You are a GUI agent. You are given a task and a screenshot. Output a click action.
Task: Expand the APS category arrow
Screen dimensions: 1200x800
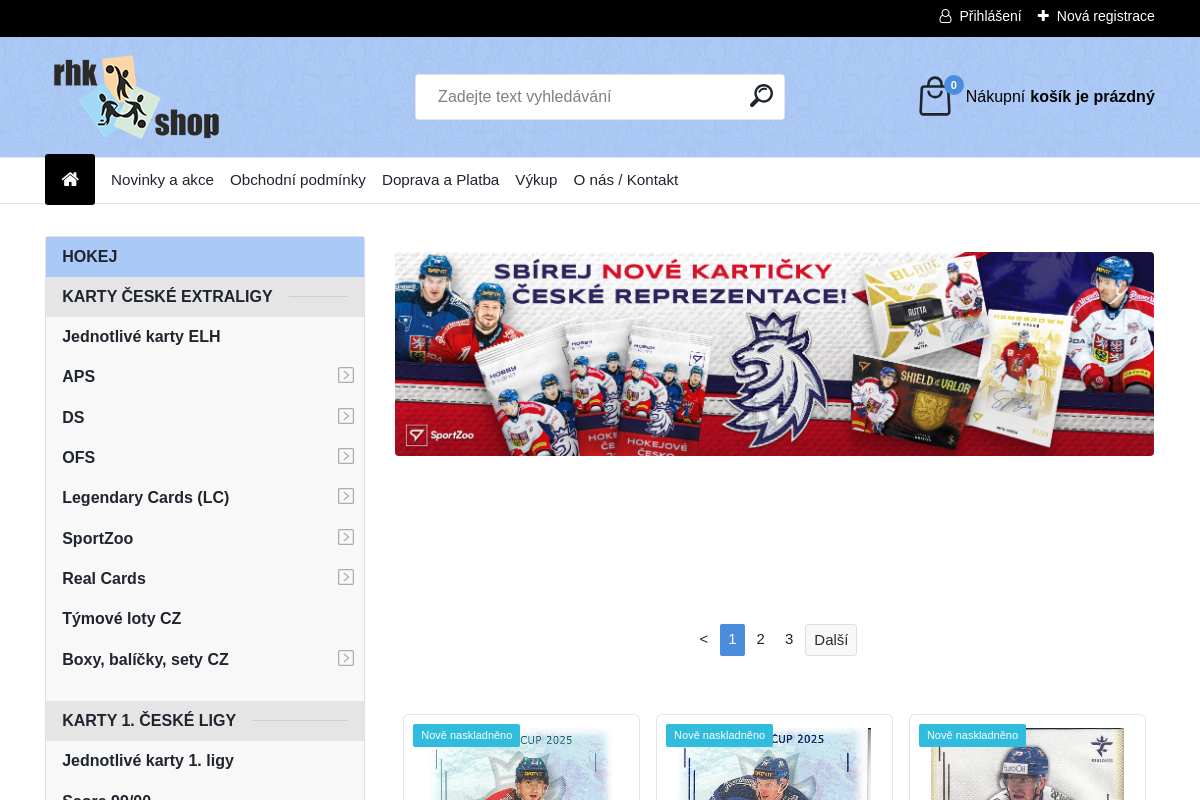click(x=346, y=375)
